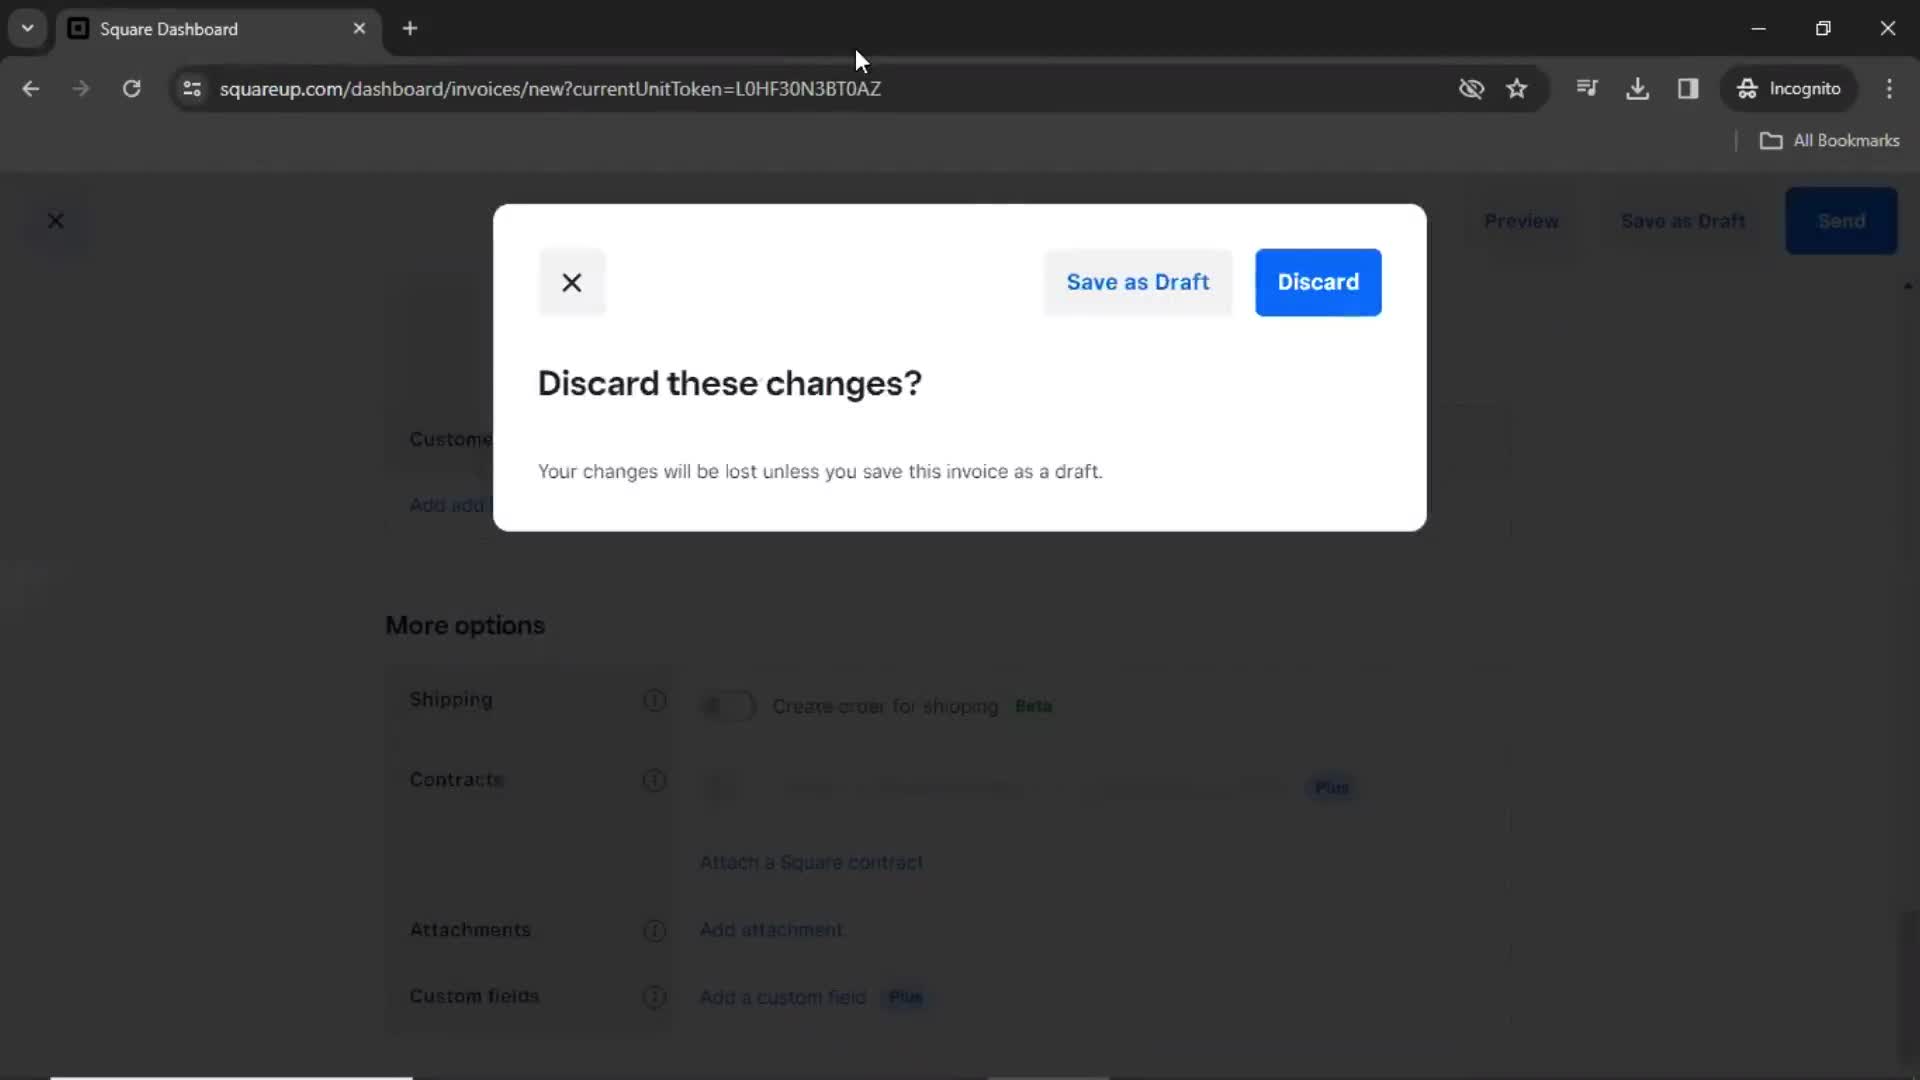Screen dimensions: 1920x1080
Task: Click Add attachment link
Action: pos(771,930)
